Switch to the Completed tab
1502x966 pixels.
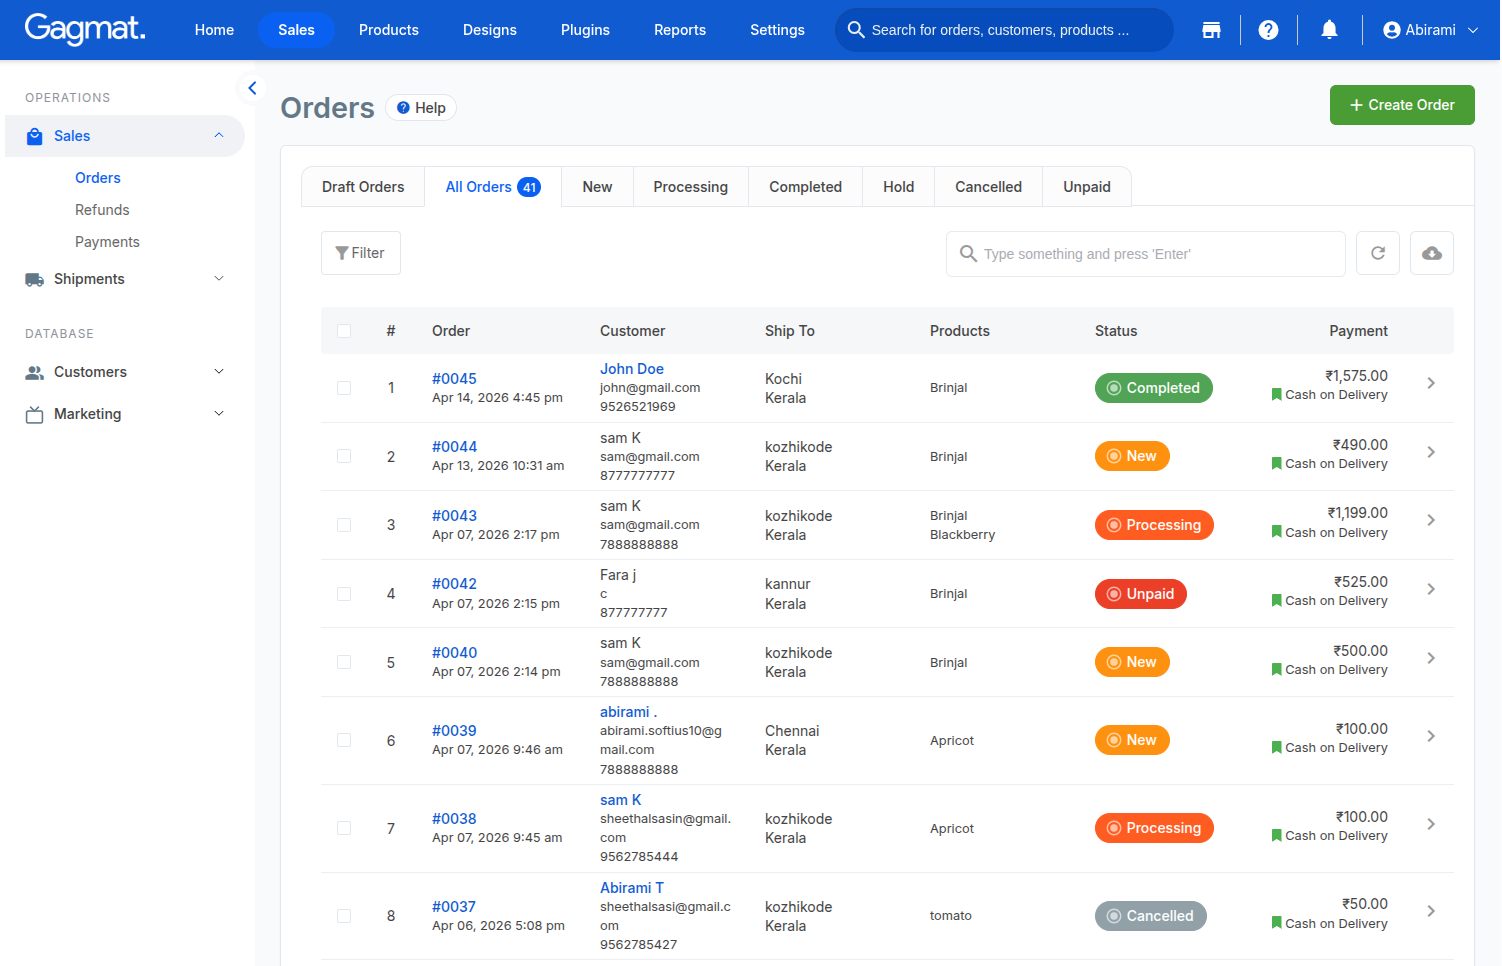(x=805, y=187)
